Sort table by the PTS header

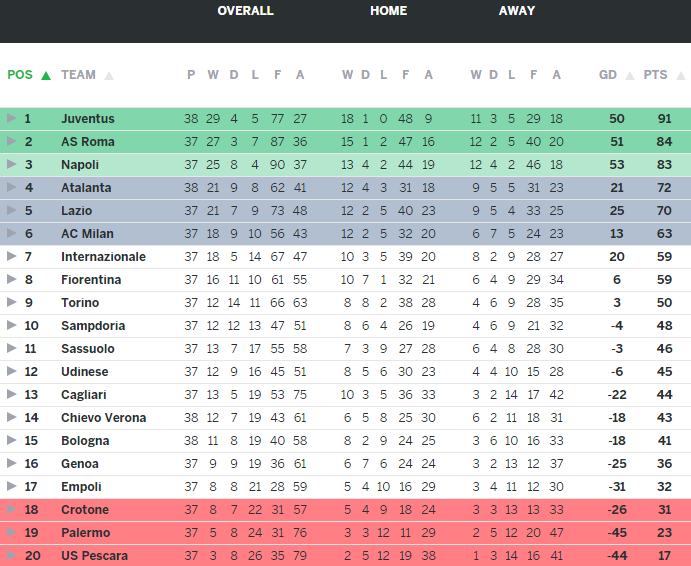click(x=655, y=75)
